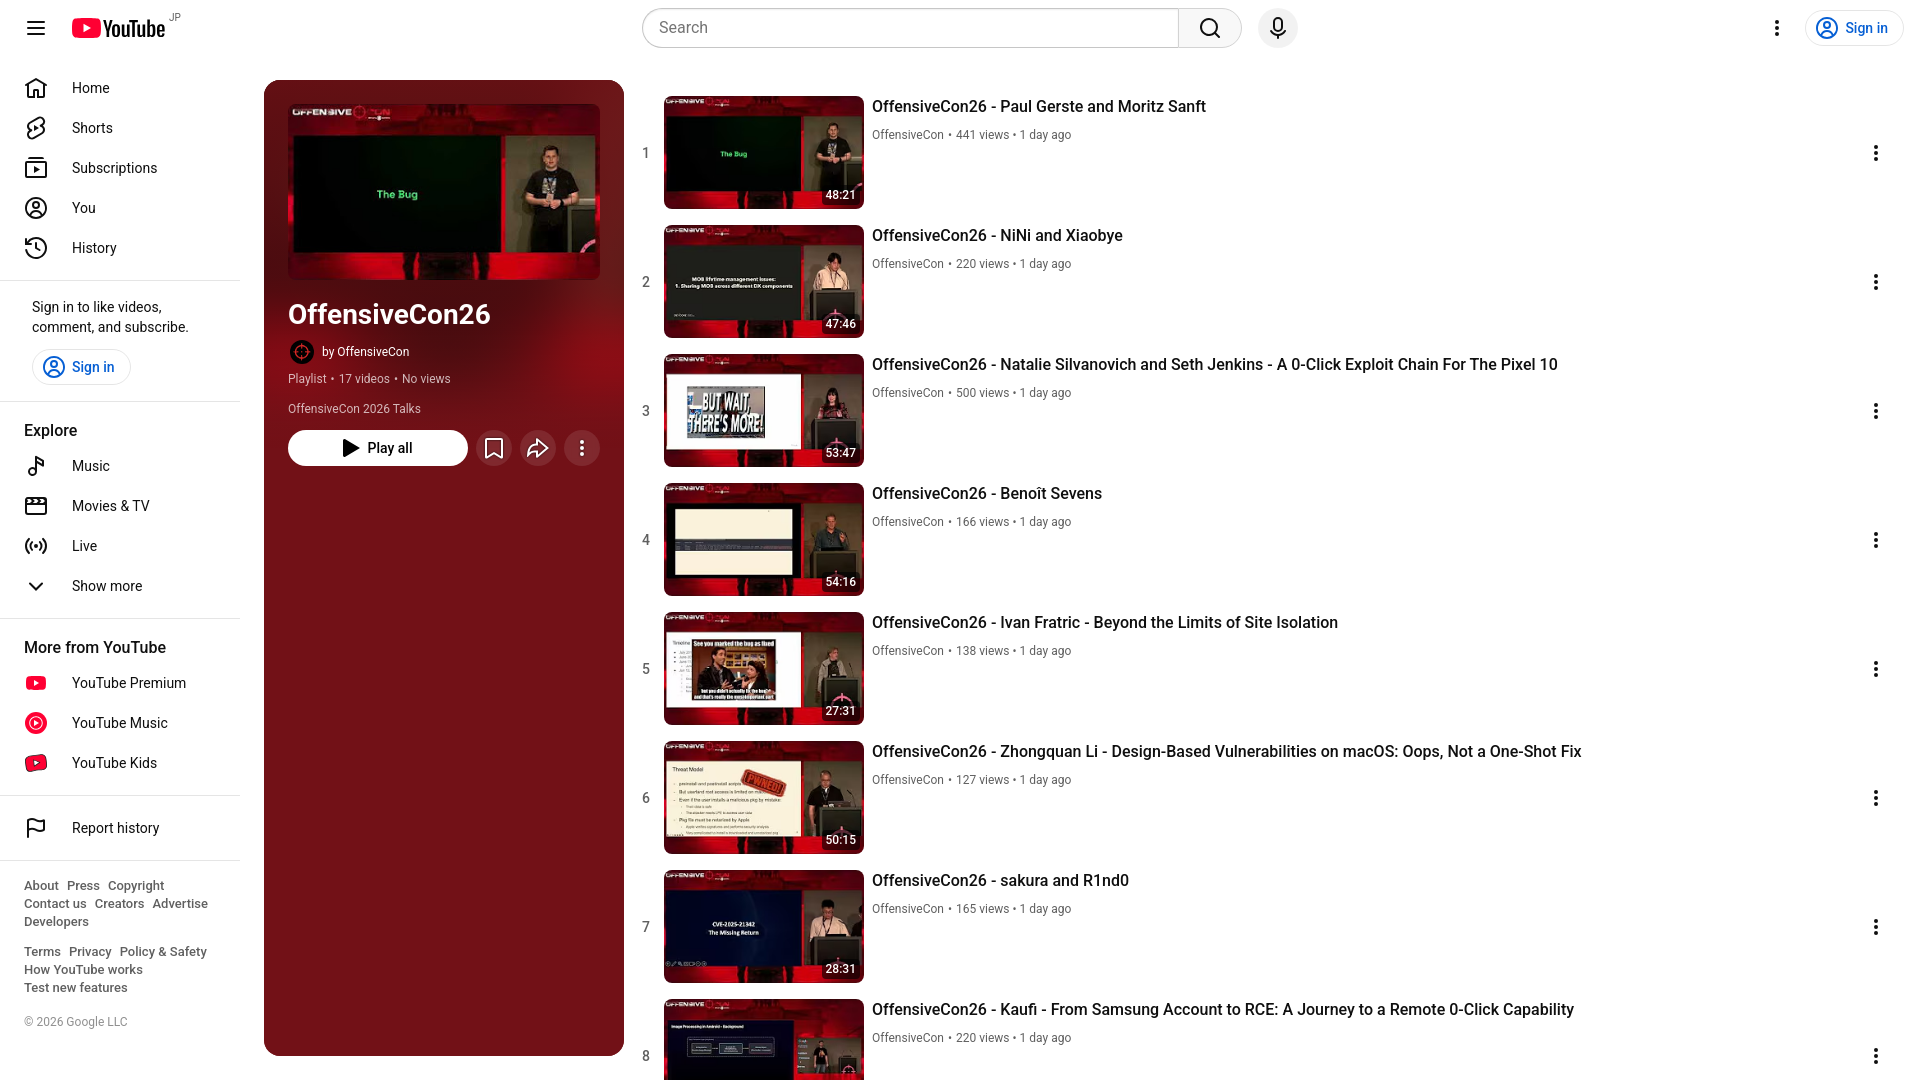The image size is (1920, 1080).
Task: Click Sign in at top right
Action: click(x=1854, y=28)
